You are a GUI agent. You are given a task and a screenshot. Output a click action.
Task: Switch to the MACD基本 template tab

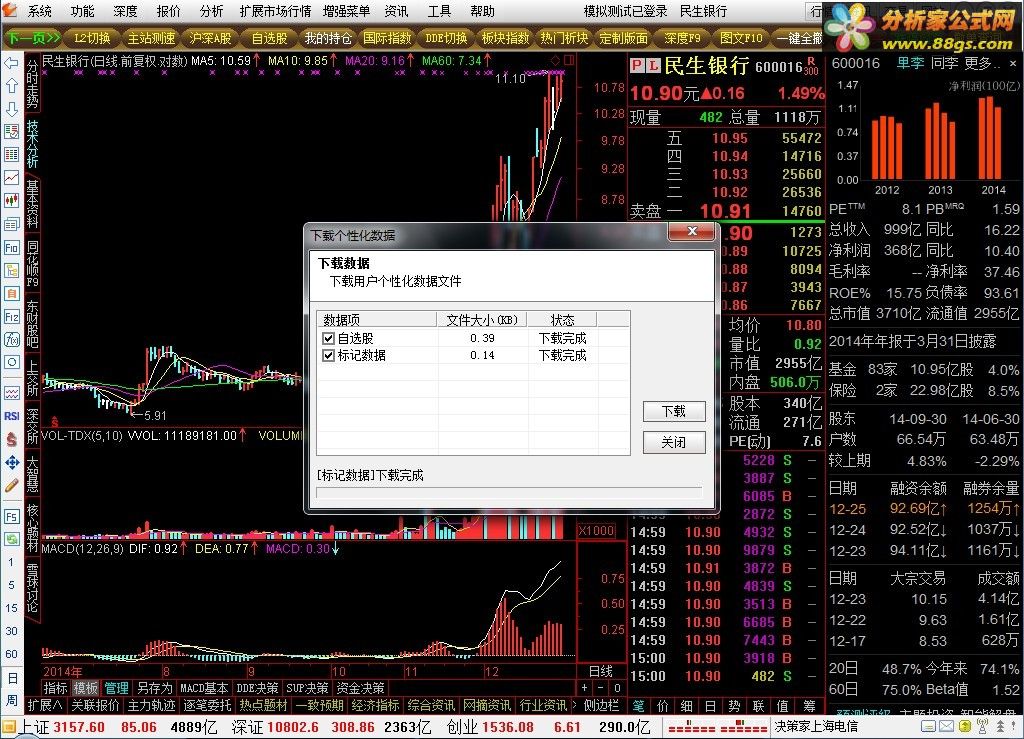(x=204, y=688)
